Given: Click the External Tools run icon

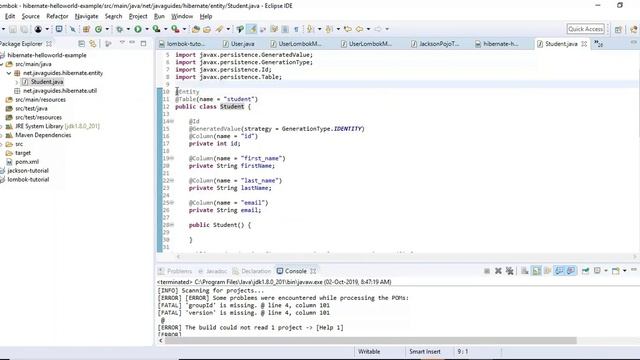Looking at the screenshot, I should click(175, 29).
